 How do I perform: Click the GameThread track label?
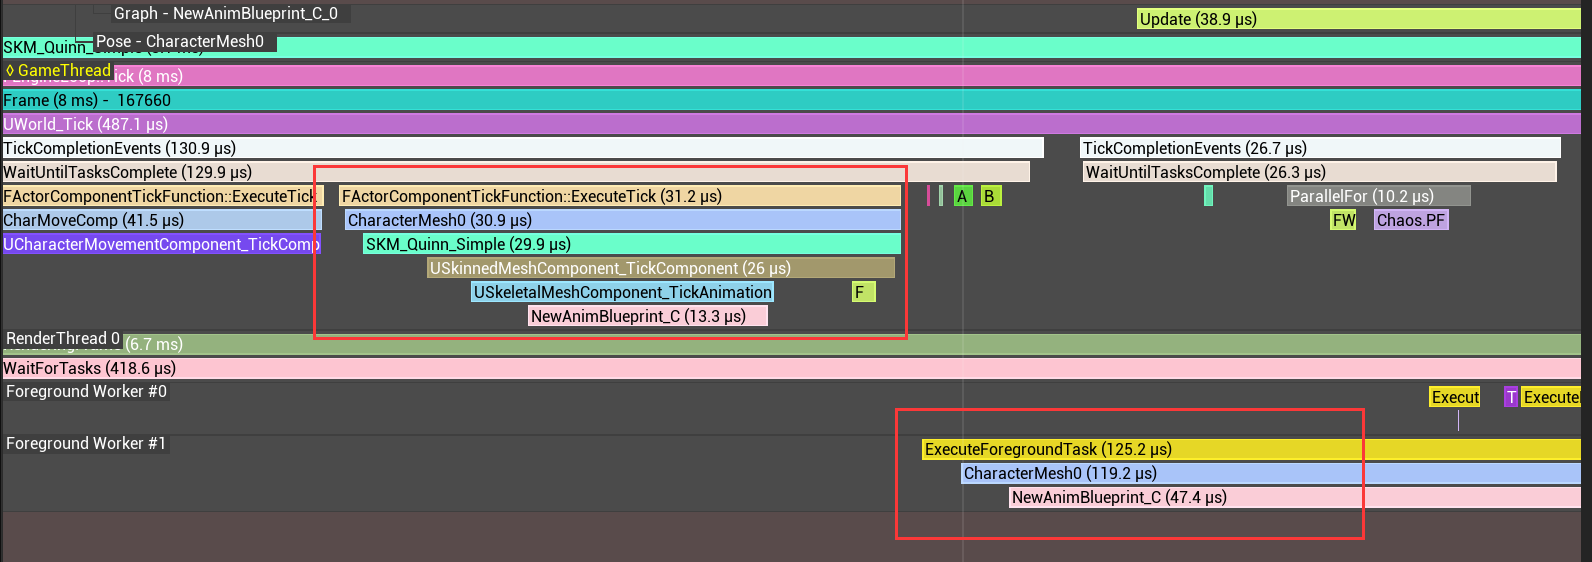(x=58, y=70)
